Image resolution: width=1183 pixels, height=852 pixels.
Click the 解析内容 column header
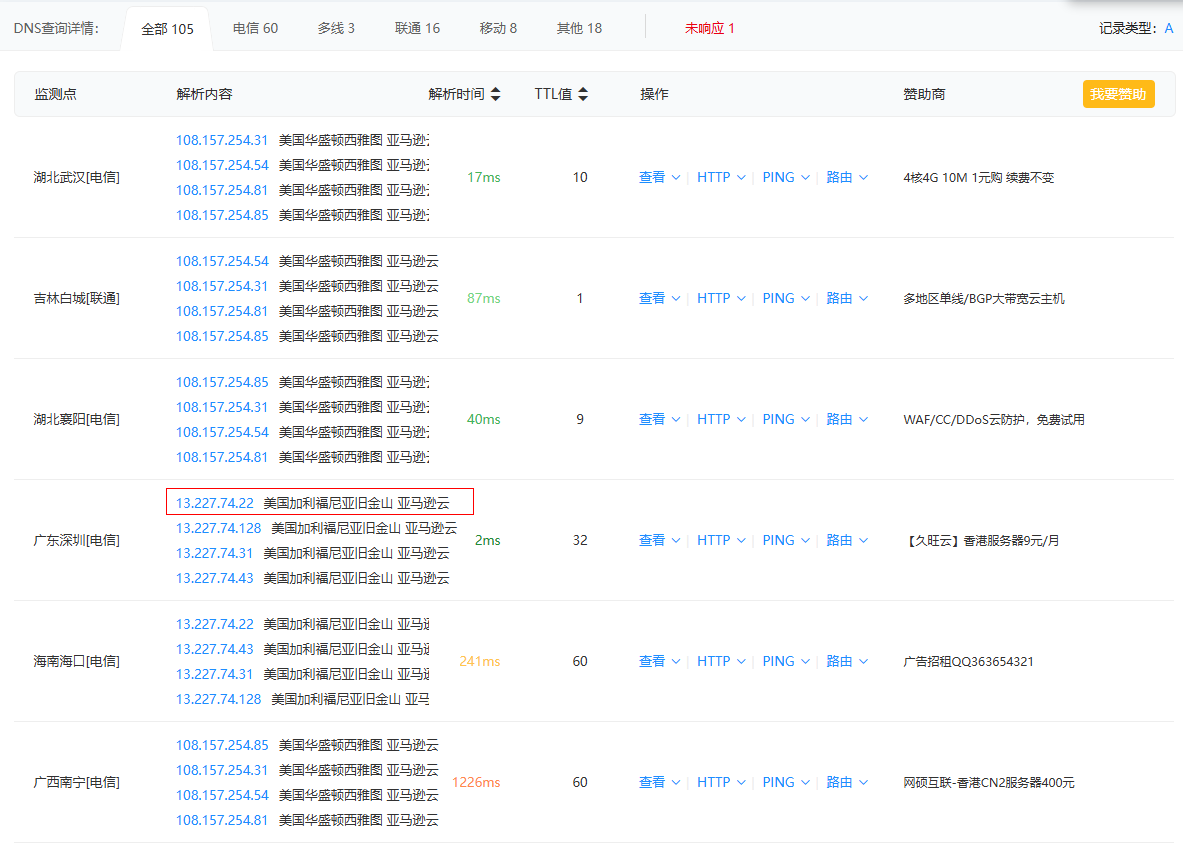click(204, 94)
